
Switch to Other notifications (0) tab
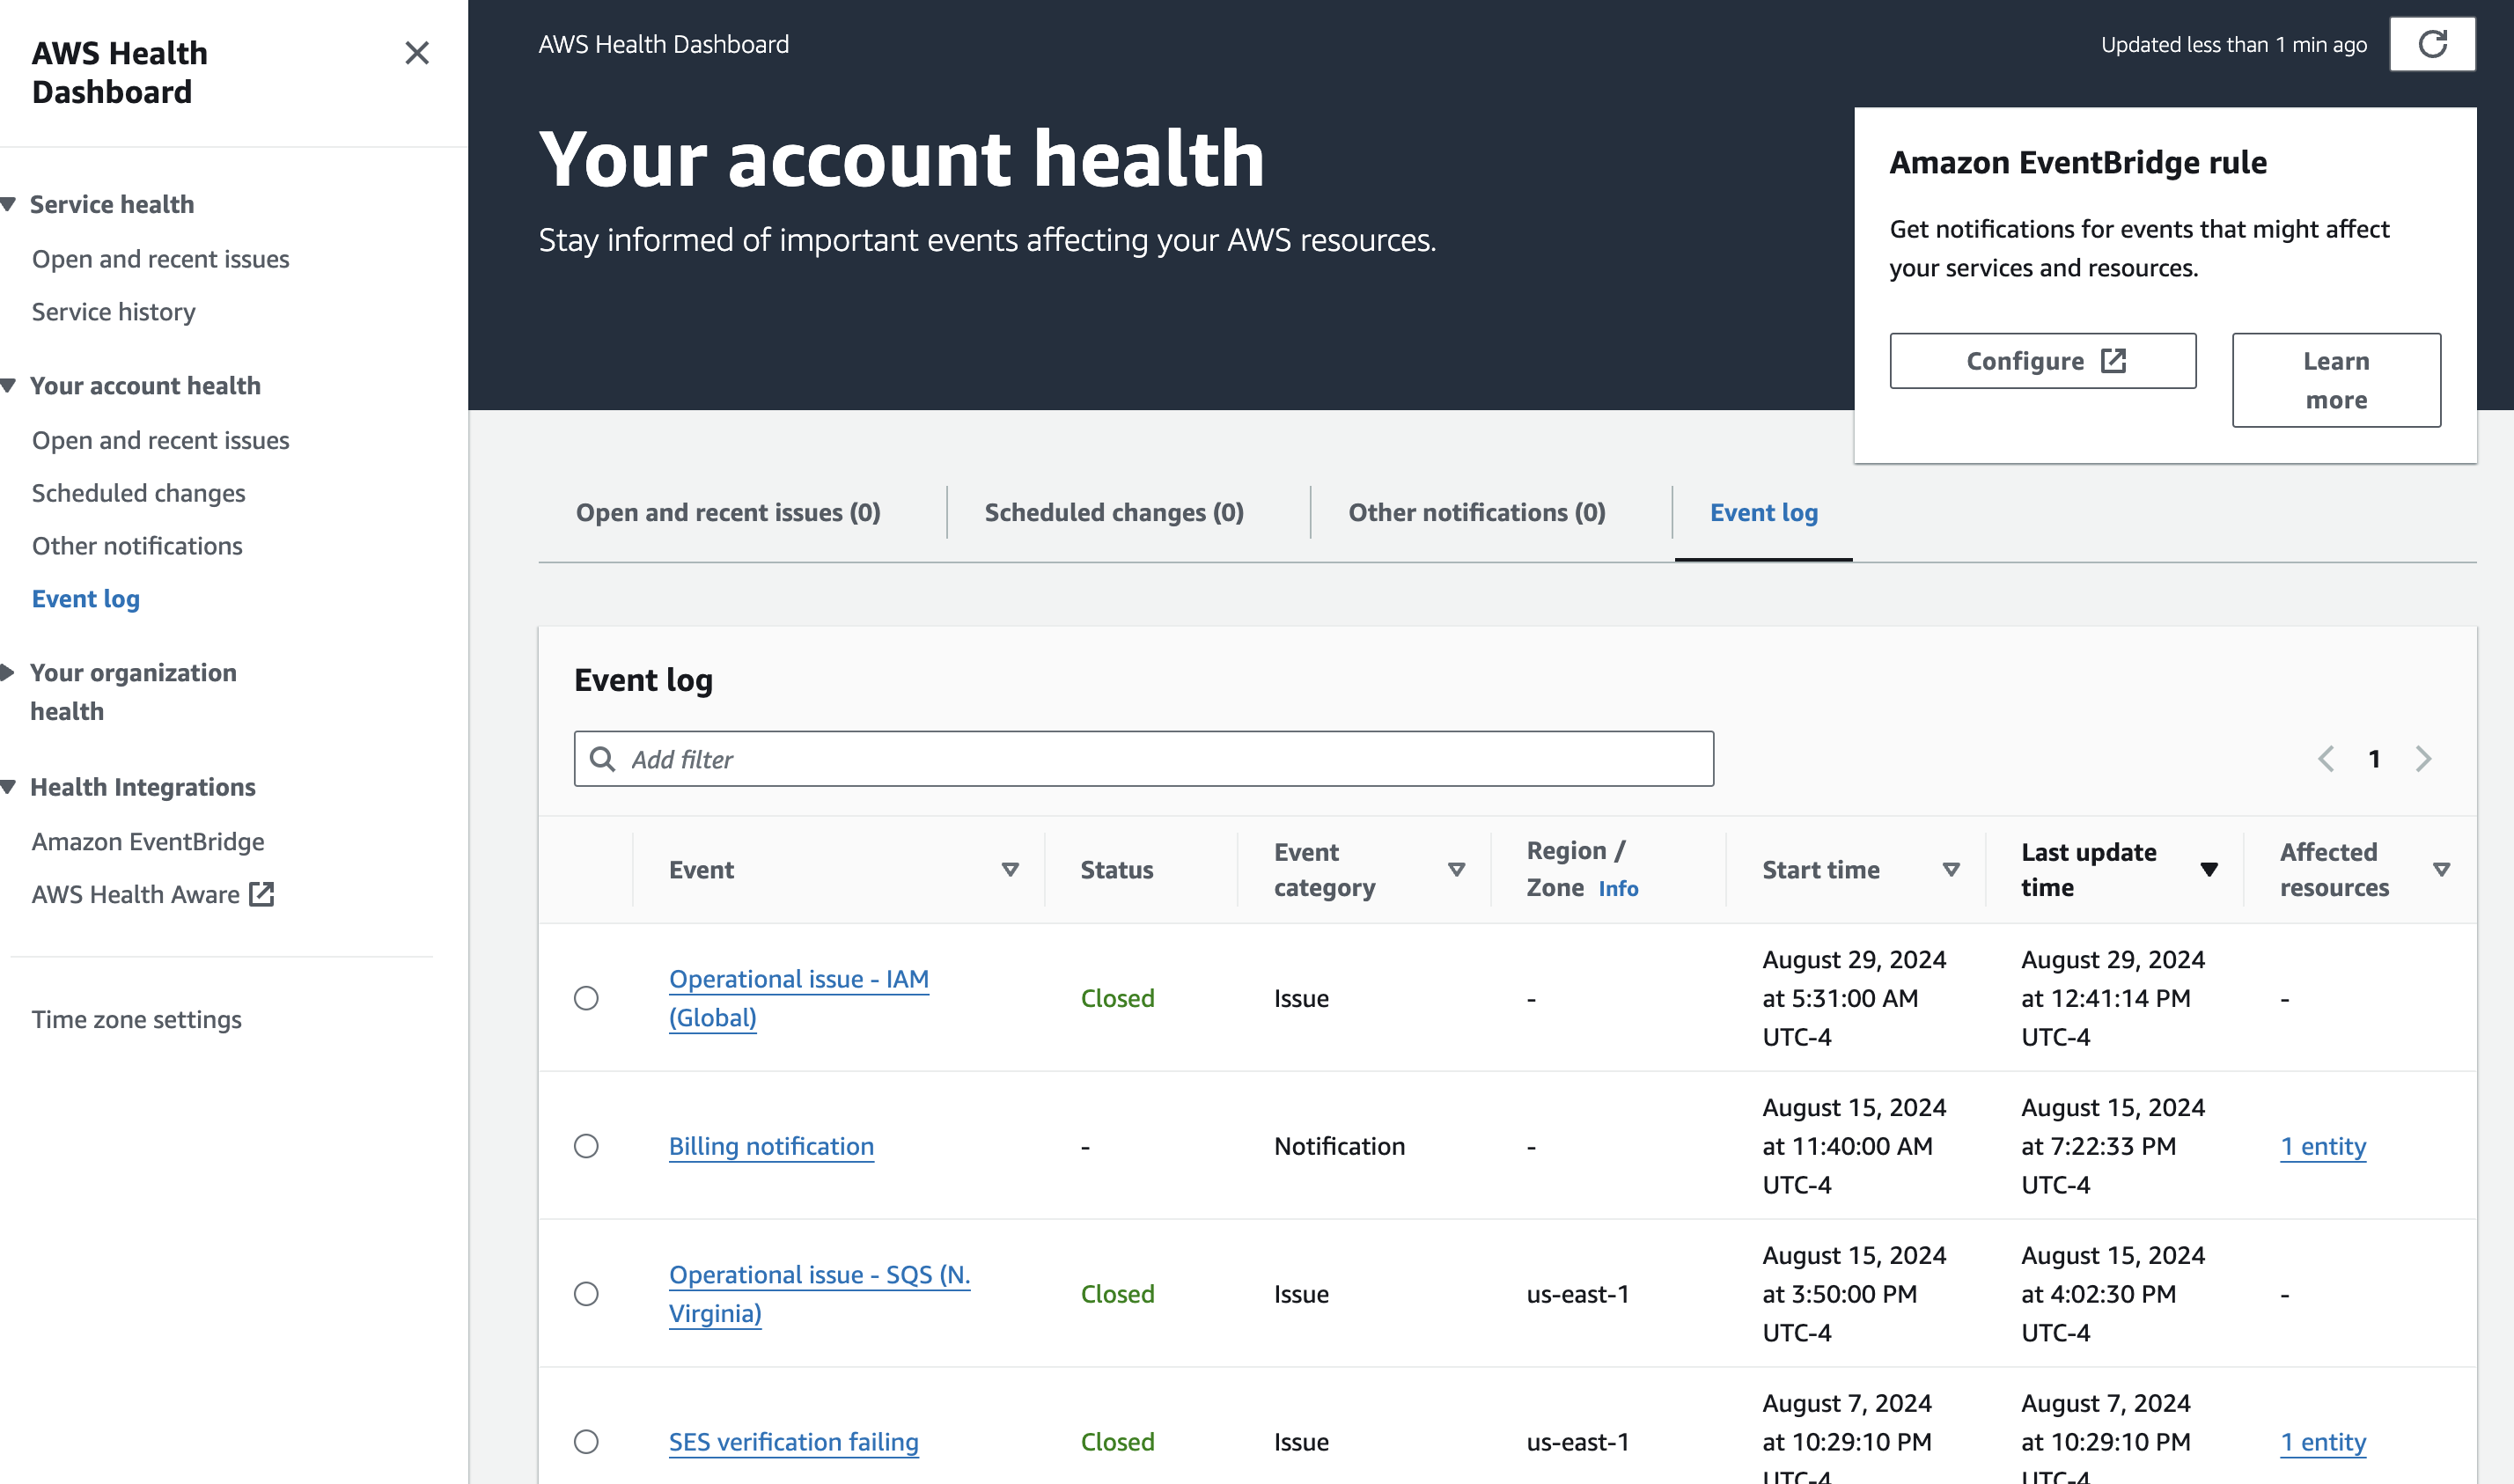[1477, 512]
